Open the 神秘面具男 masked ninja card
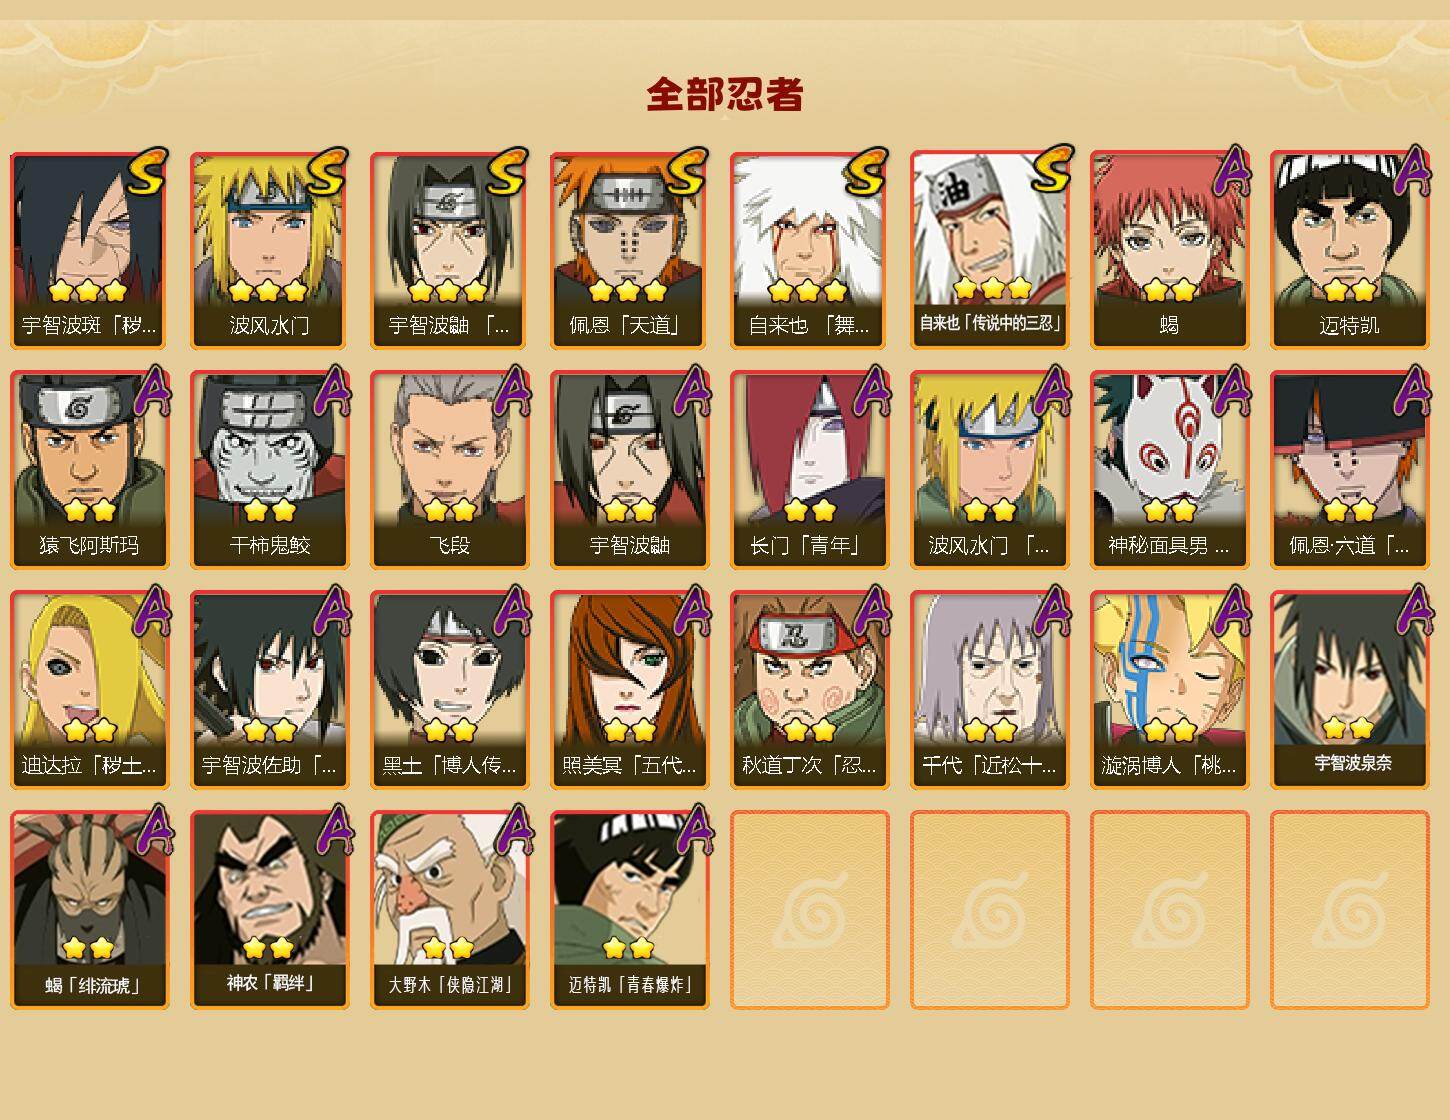Image resolution: width=1450 pixels, height=1120 pixels. [1169, 470]
